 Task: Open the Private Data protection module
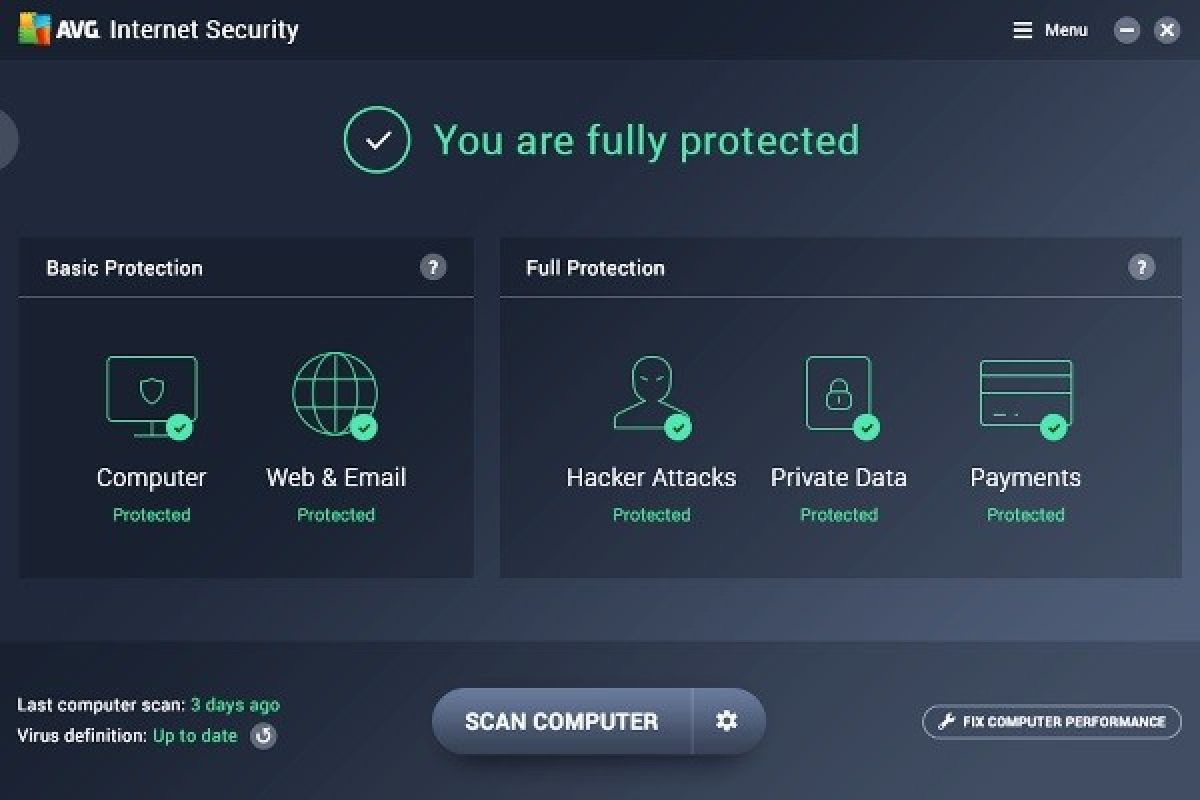tap(839, 393)
